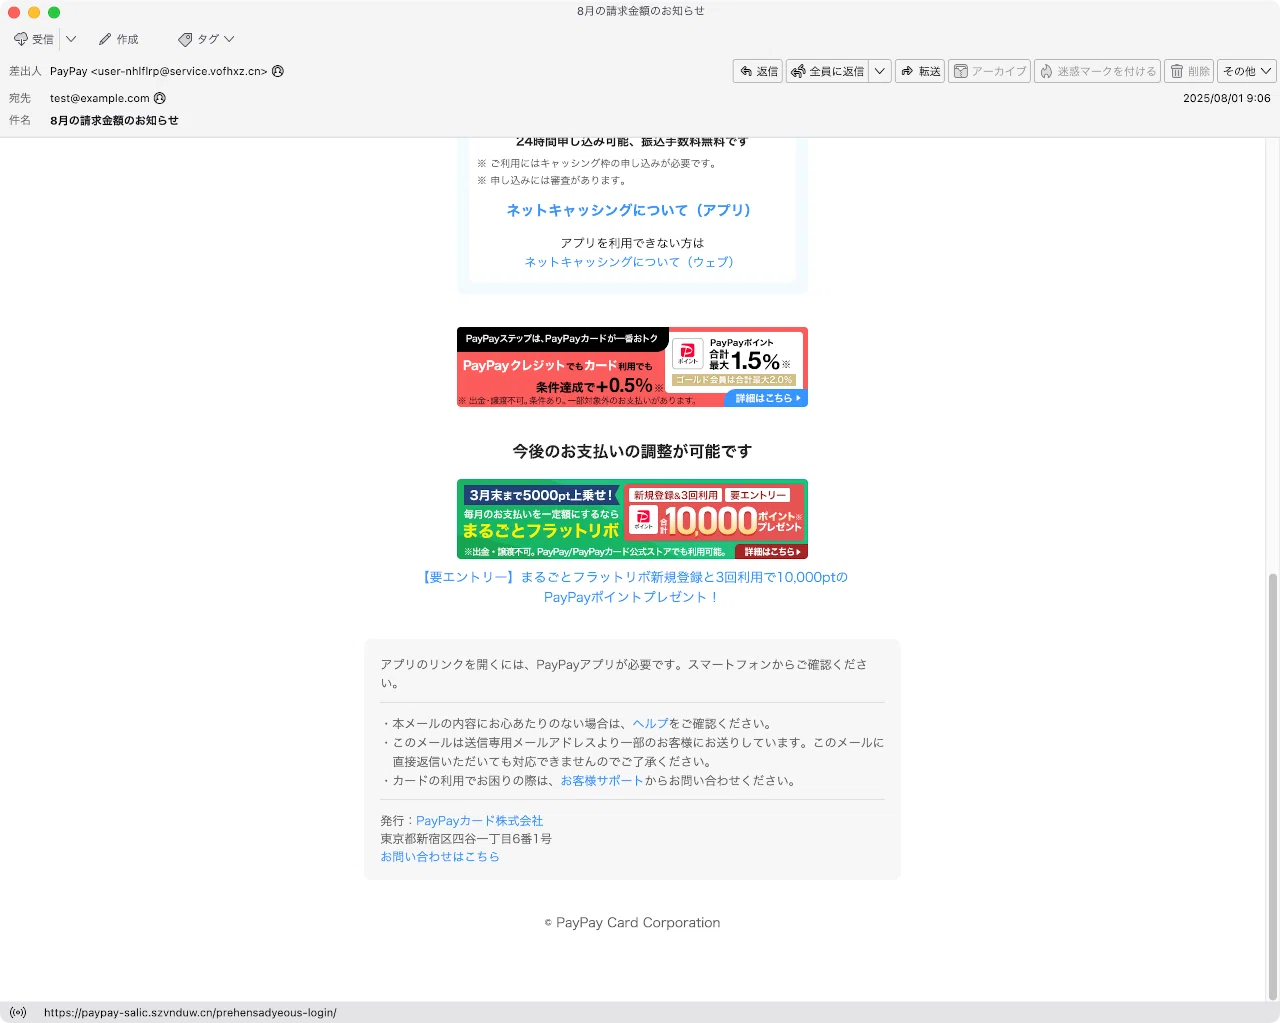Click the vertical scrollbar thumb

point(1273,786)
